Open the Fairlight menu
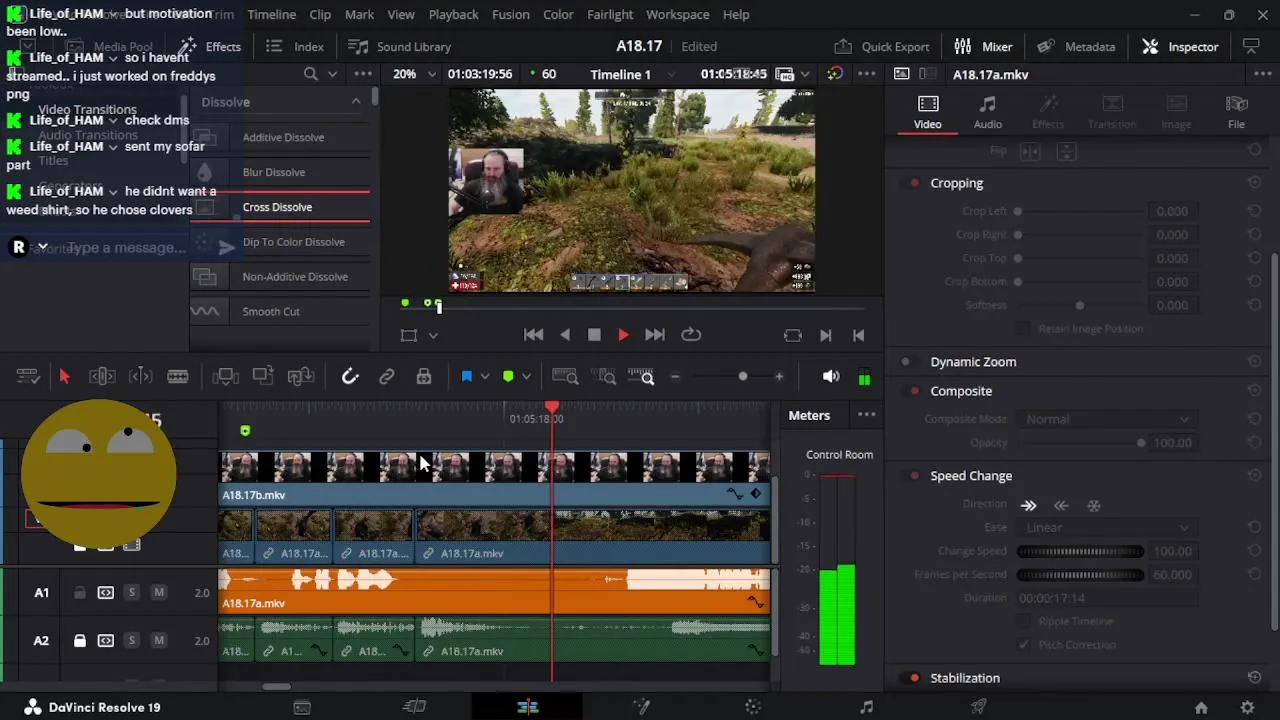 610,15
